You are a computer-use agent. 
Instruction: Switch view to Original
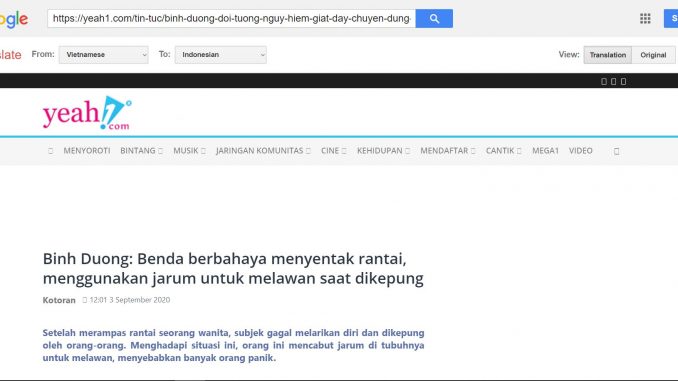tap(653, 55)
